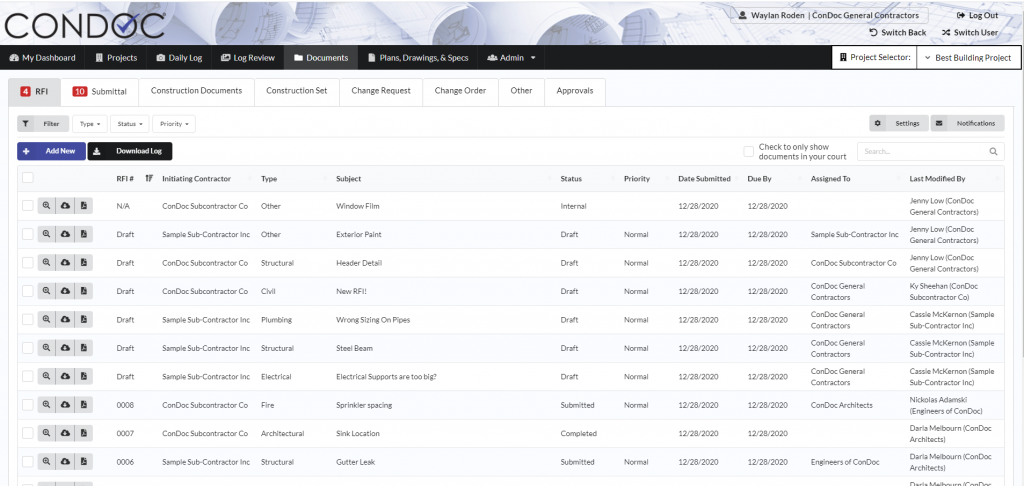Expand the Admin menu dropdown
This screenshot has width=1024, height=486.
pos(511,57)
